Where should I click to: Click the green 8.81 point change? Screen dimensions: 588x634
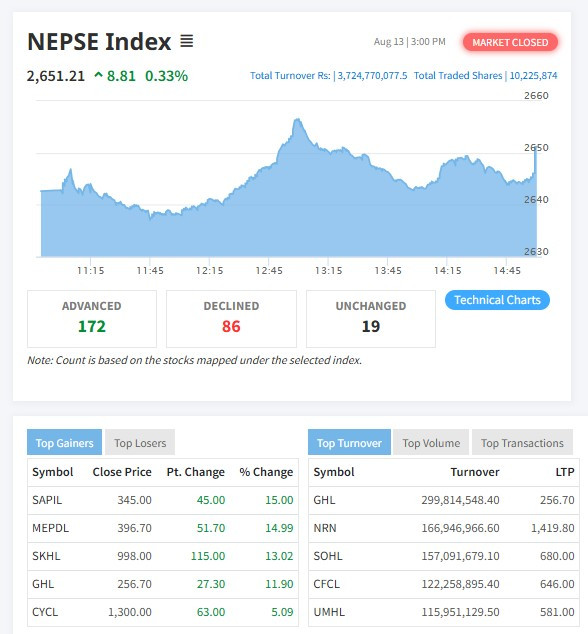(x=121, y=76)
